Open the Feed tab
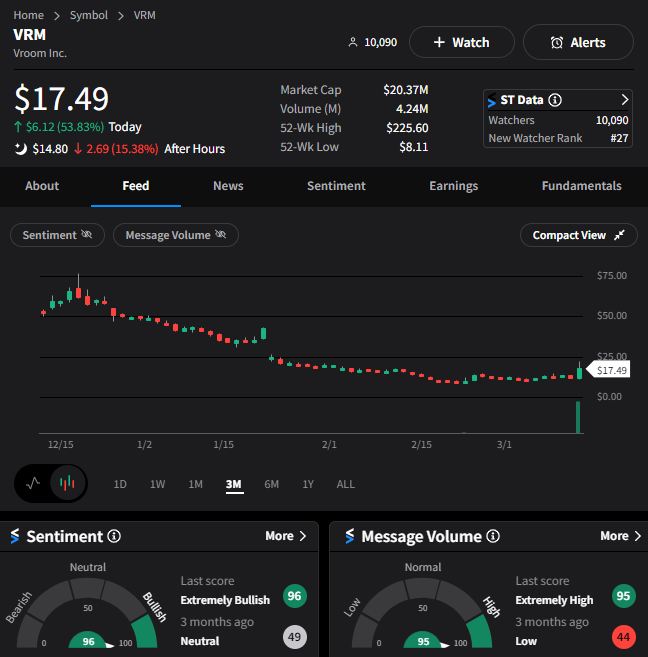 click(x=136, y=186)
